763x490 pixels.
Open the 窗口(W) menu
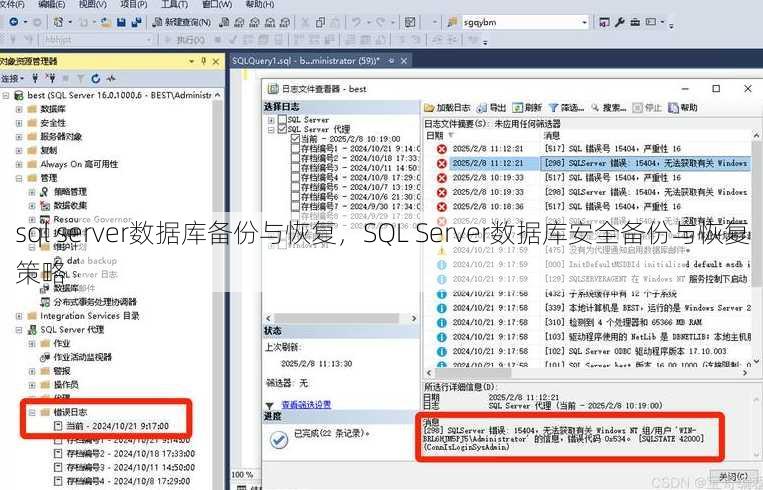(217, 4)
